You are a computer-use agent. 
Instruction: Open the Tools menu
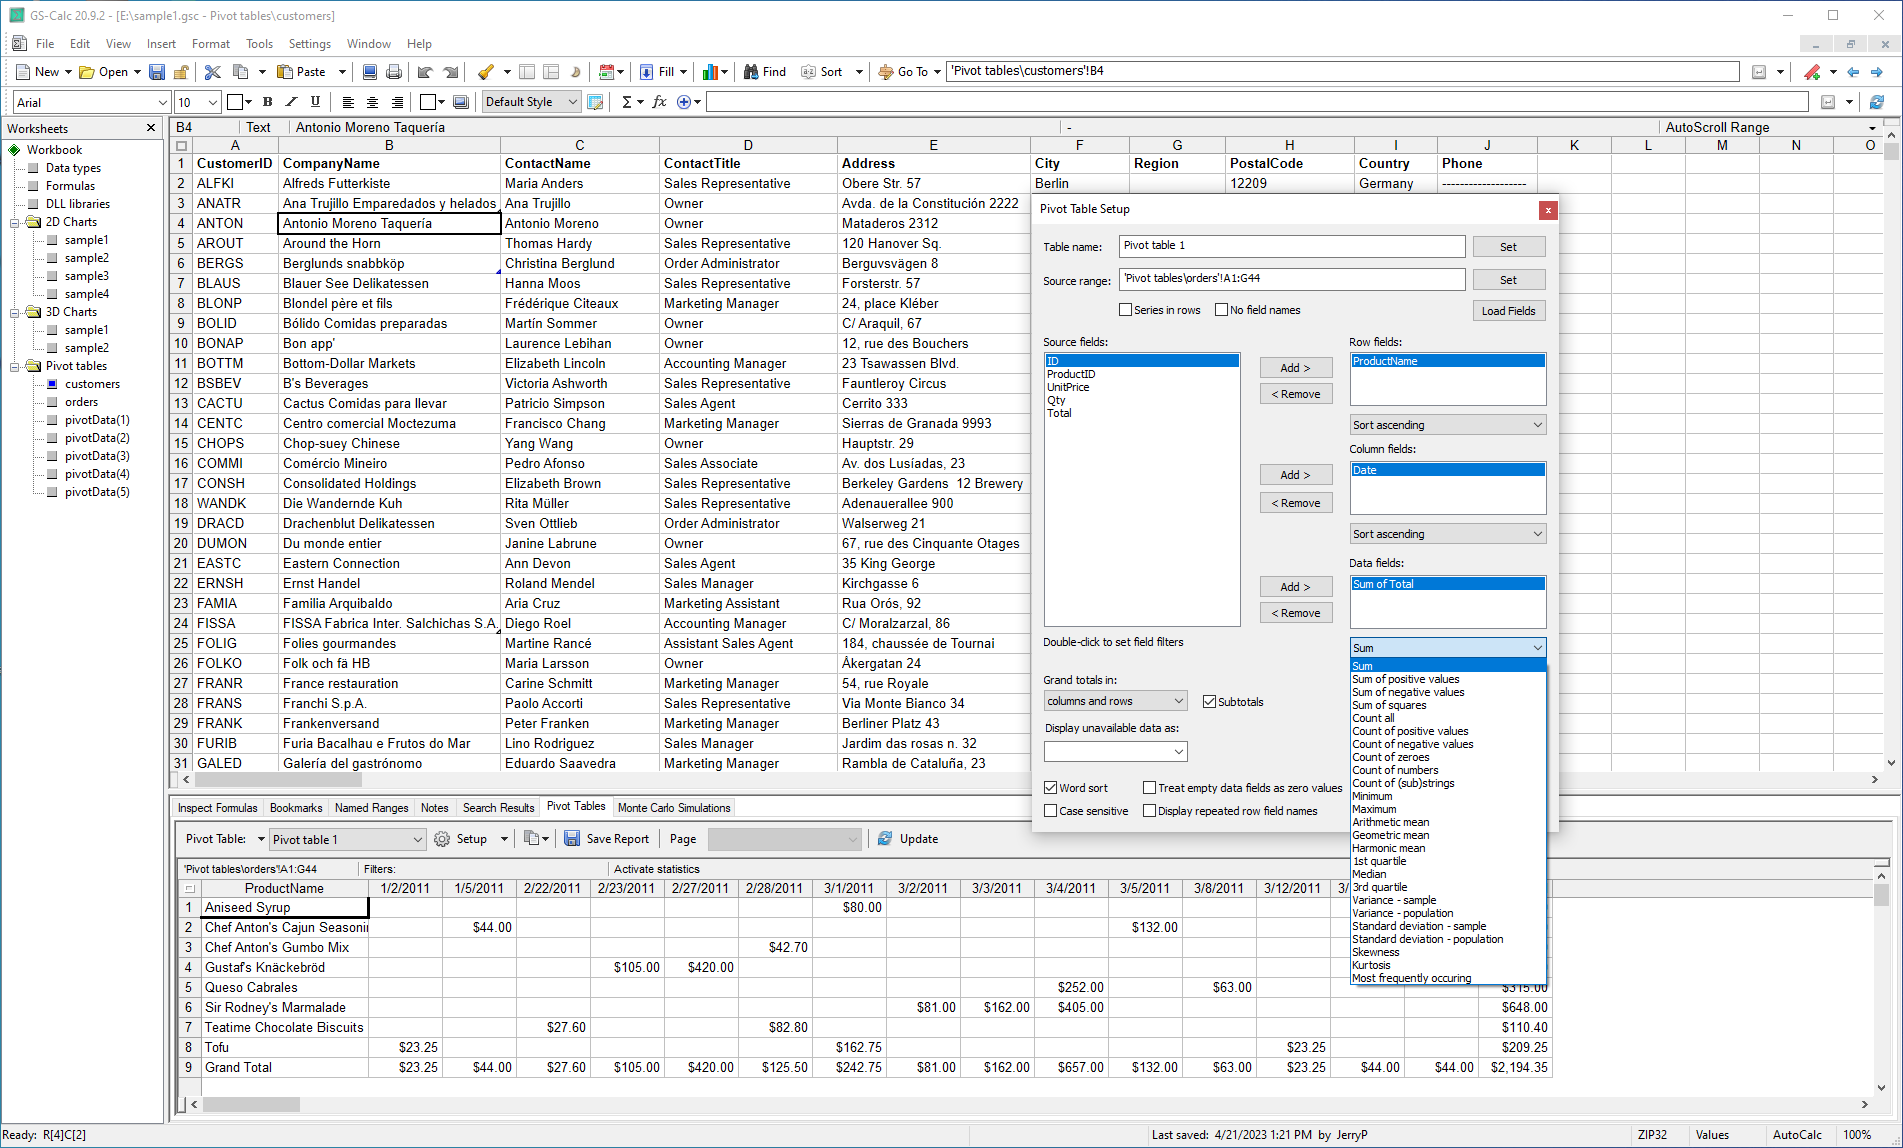coord(259,44)
